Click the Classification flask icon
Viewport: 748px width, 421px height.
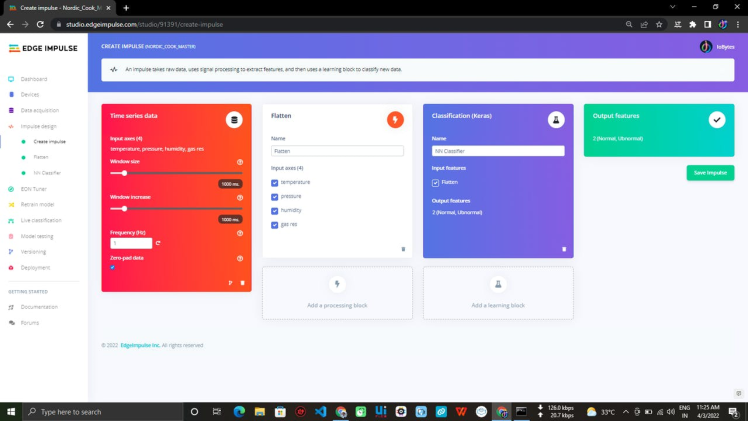(x=556, y=120)
